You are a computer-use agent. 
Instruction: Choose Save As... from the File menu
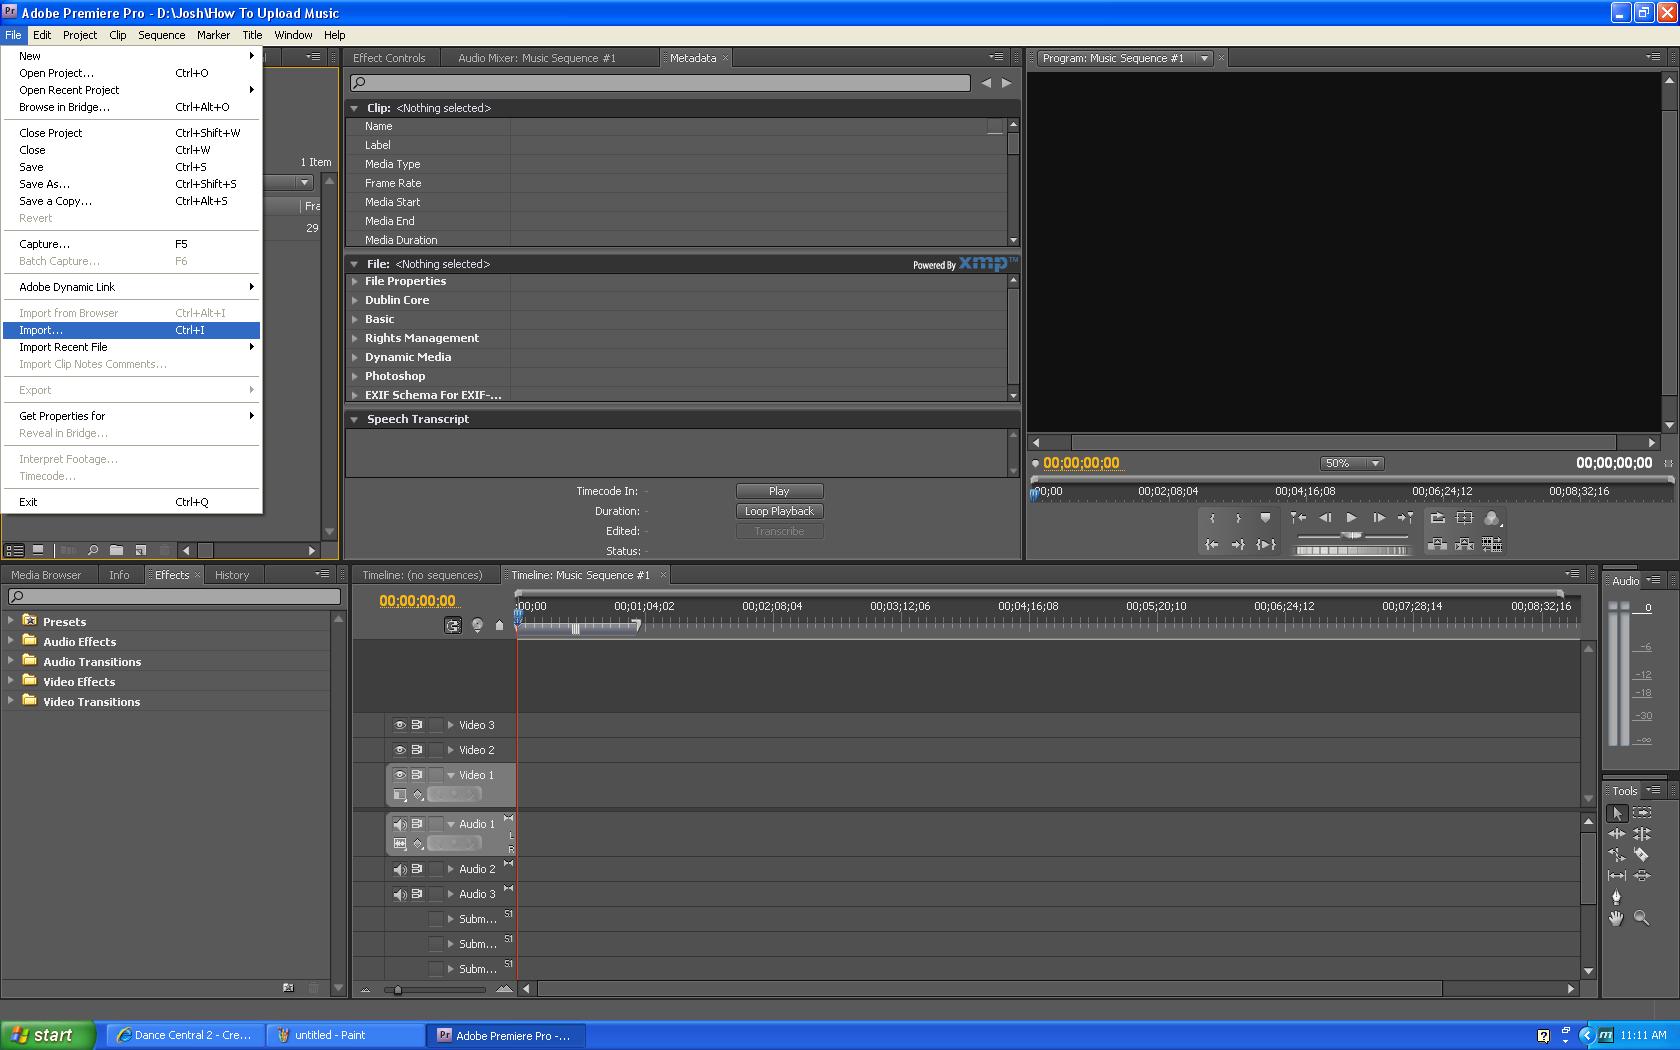point(131,184)
